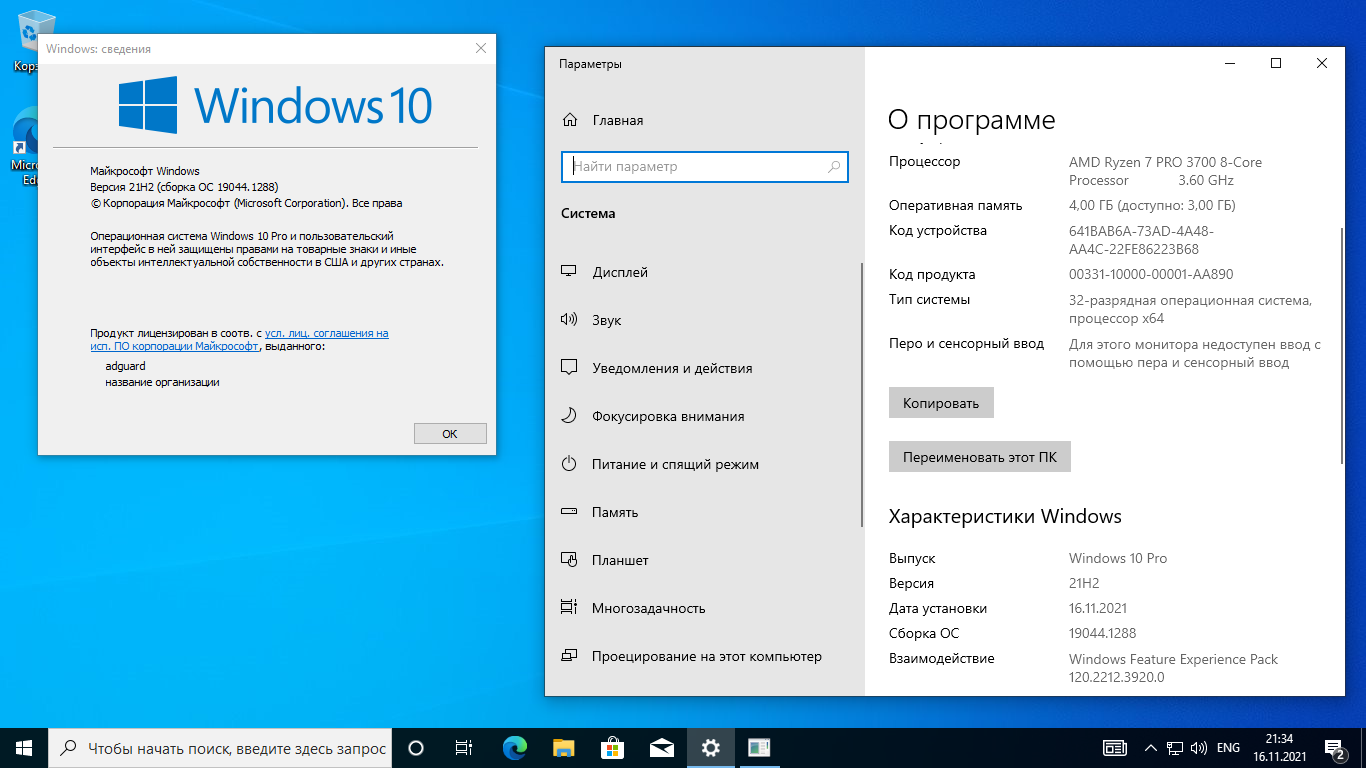Open Проецирование на этот компьютер

[706, 656]
